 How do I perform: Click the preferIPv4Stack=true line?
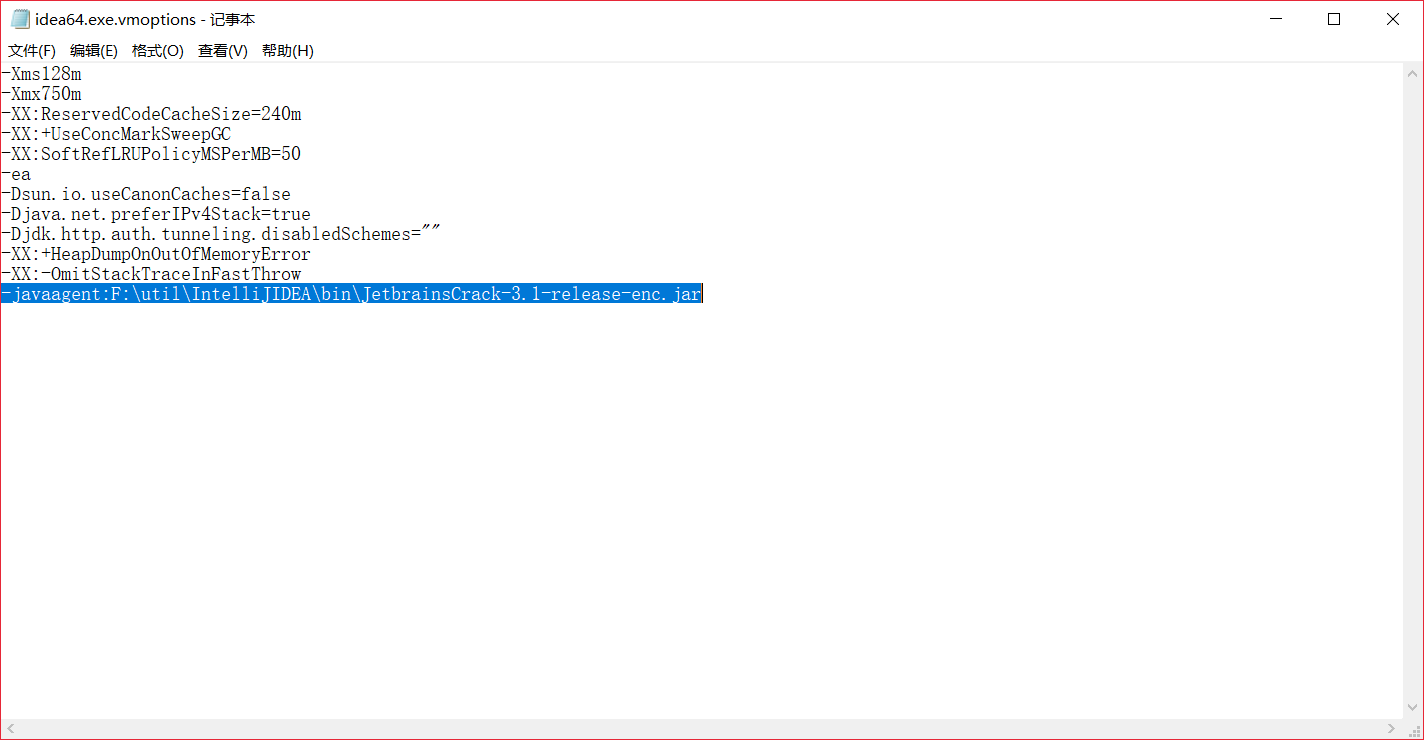[x=157, y=214]
